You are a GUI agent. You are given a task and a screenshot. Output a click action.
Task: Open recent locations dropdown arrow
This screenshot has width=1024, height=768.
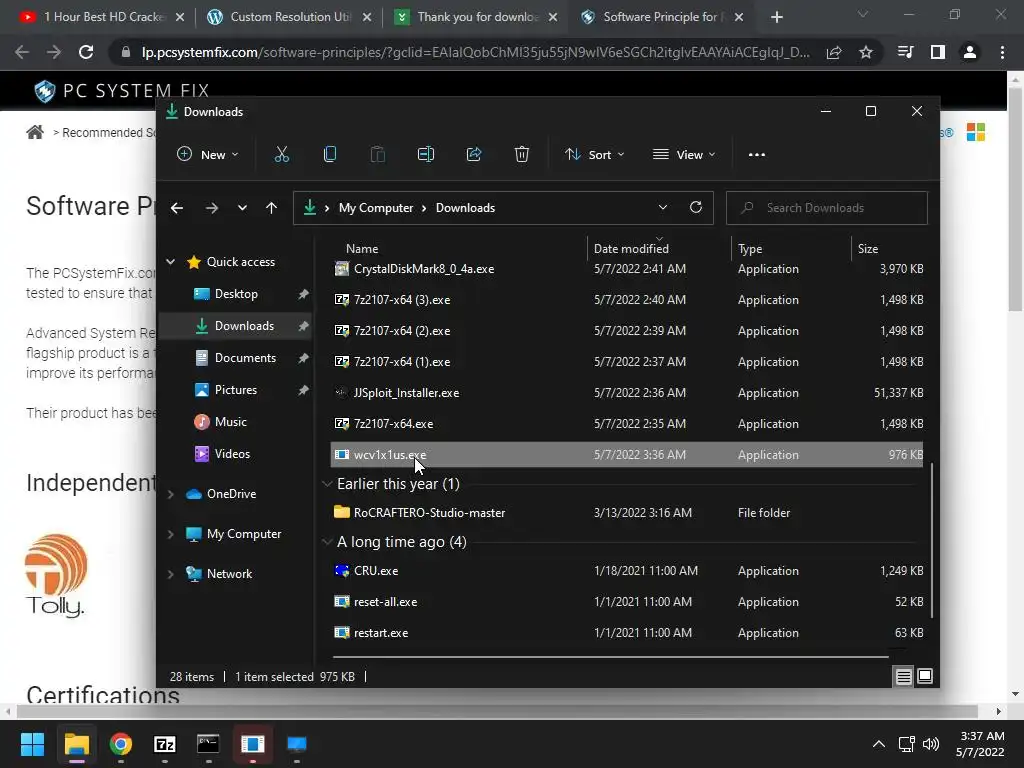pyautogui.click(x=242, y=208)
